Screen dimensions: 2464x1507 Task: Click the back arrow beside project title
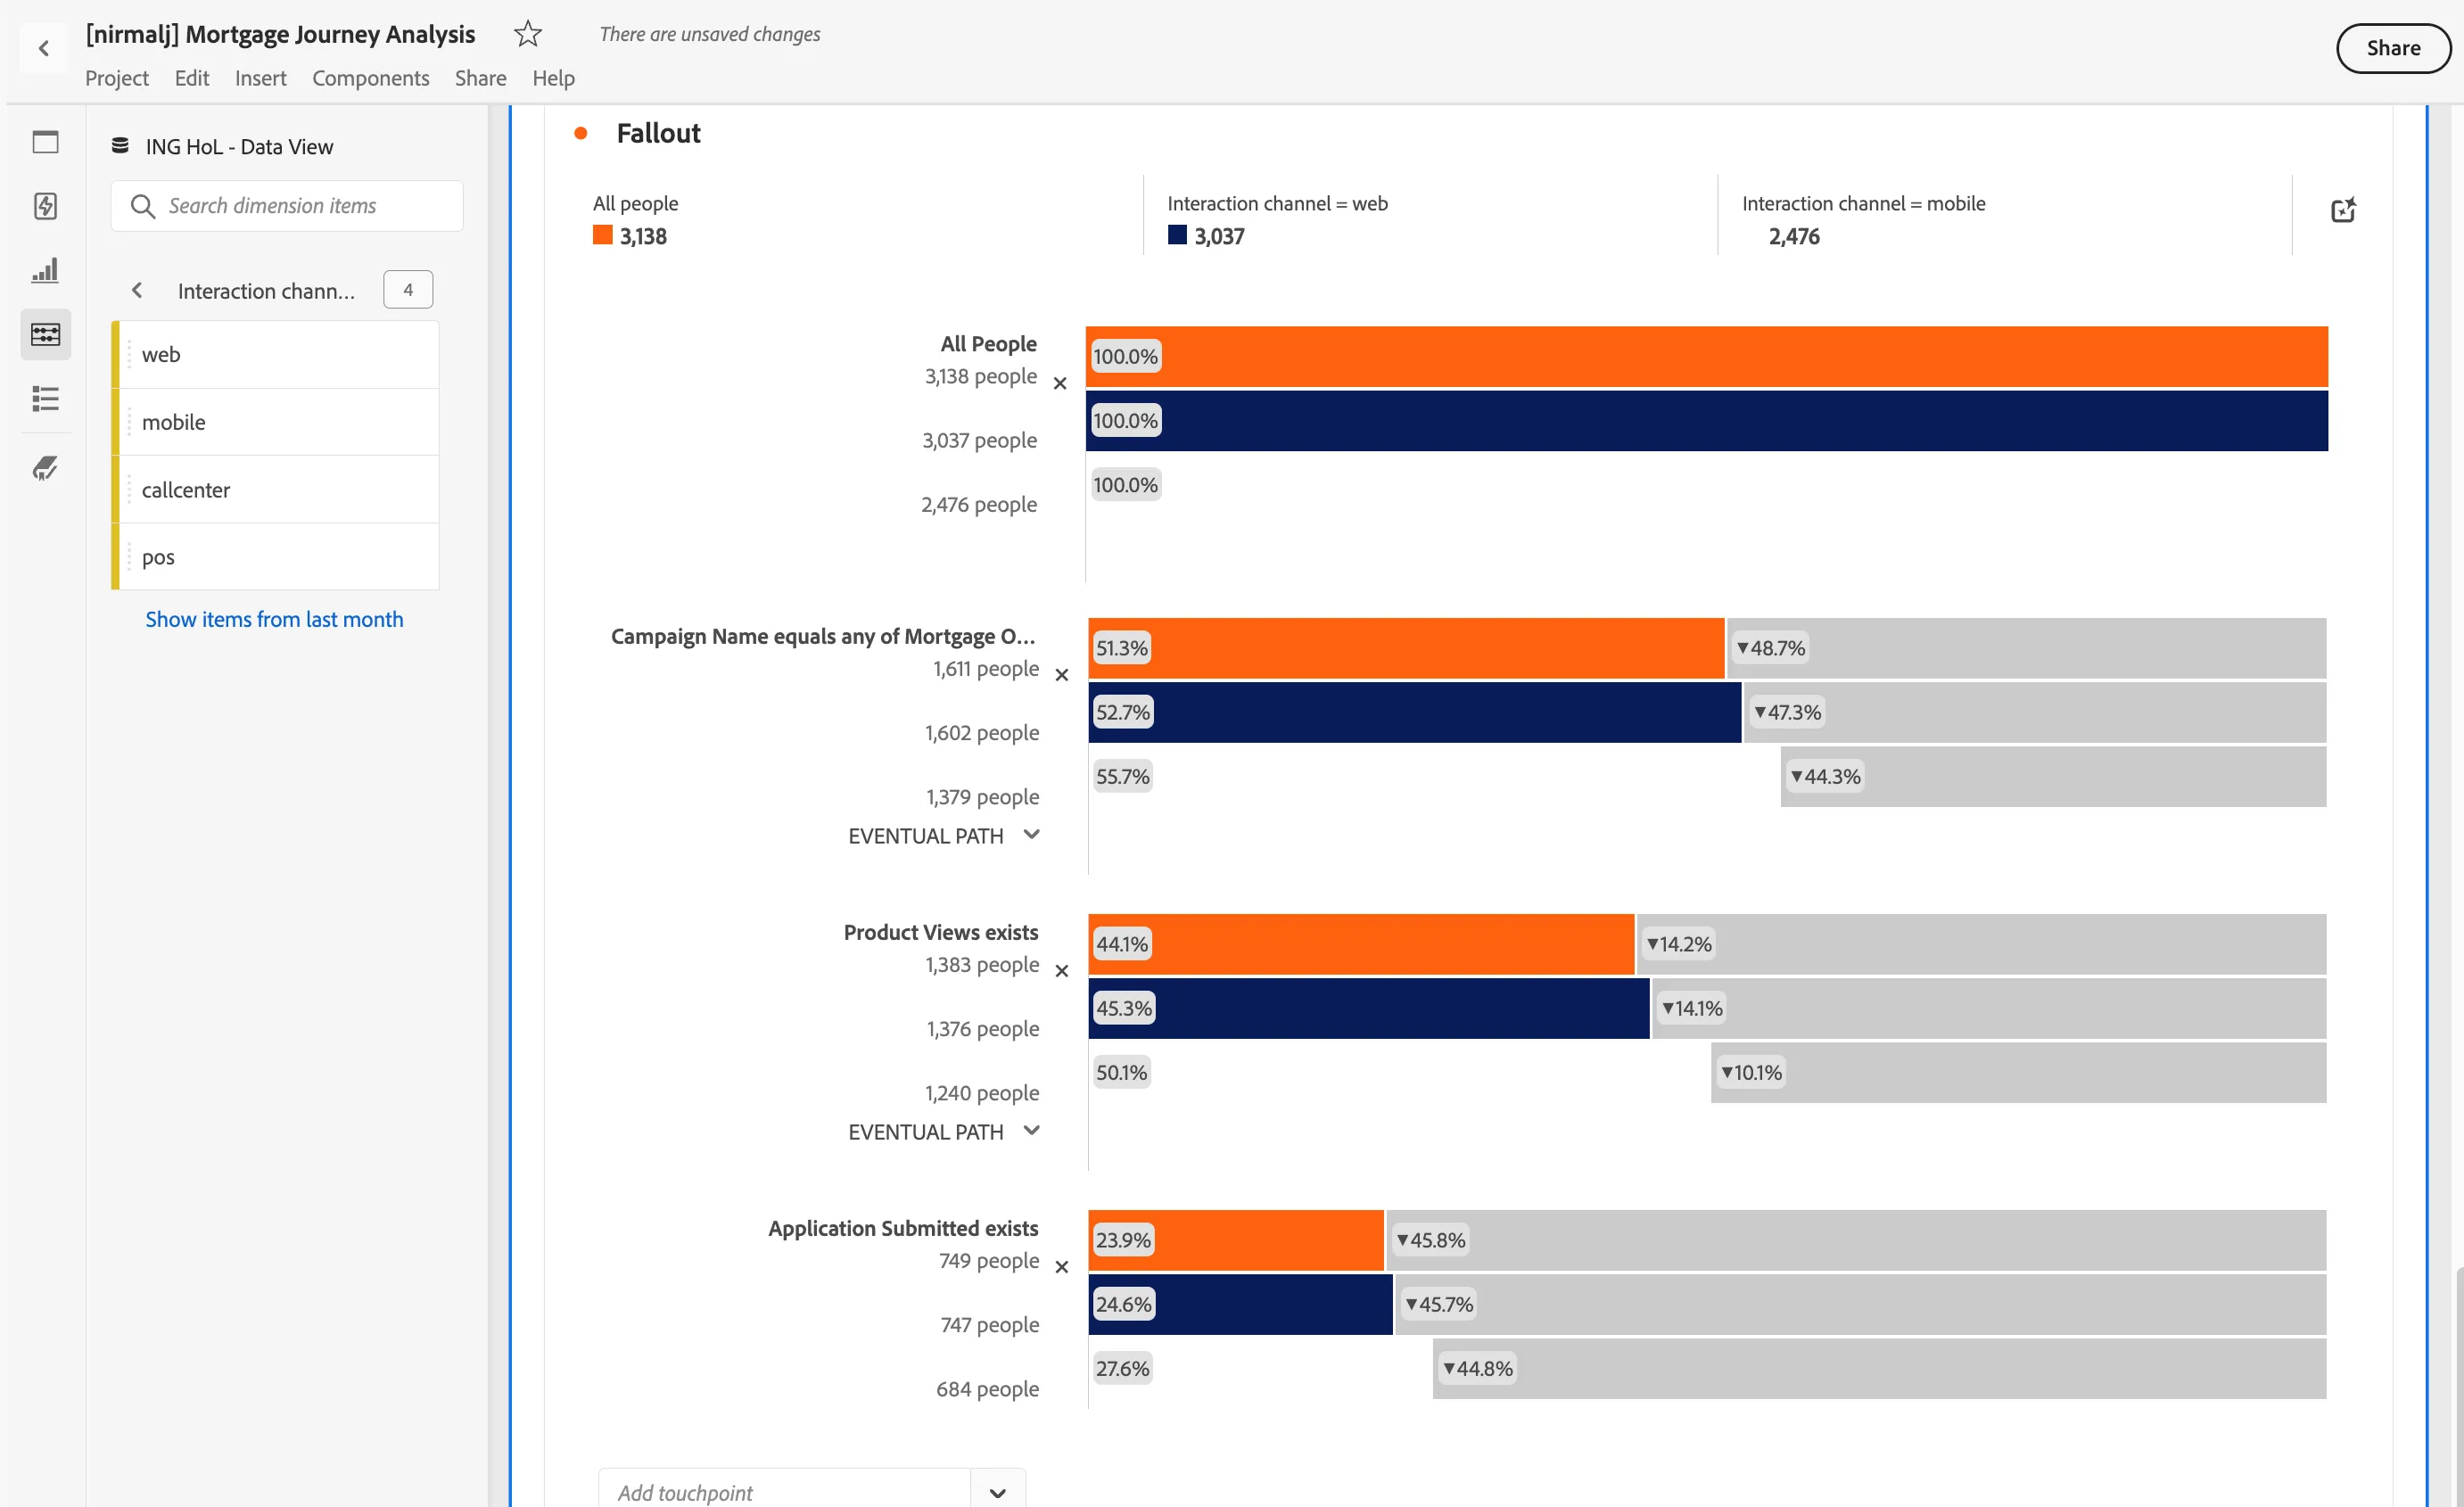click(44, 48)
